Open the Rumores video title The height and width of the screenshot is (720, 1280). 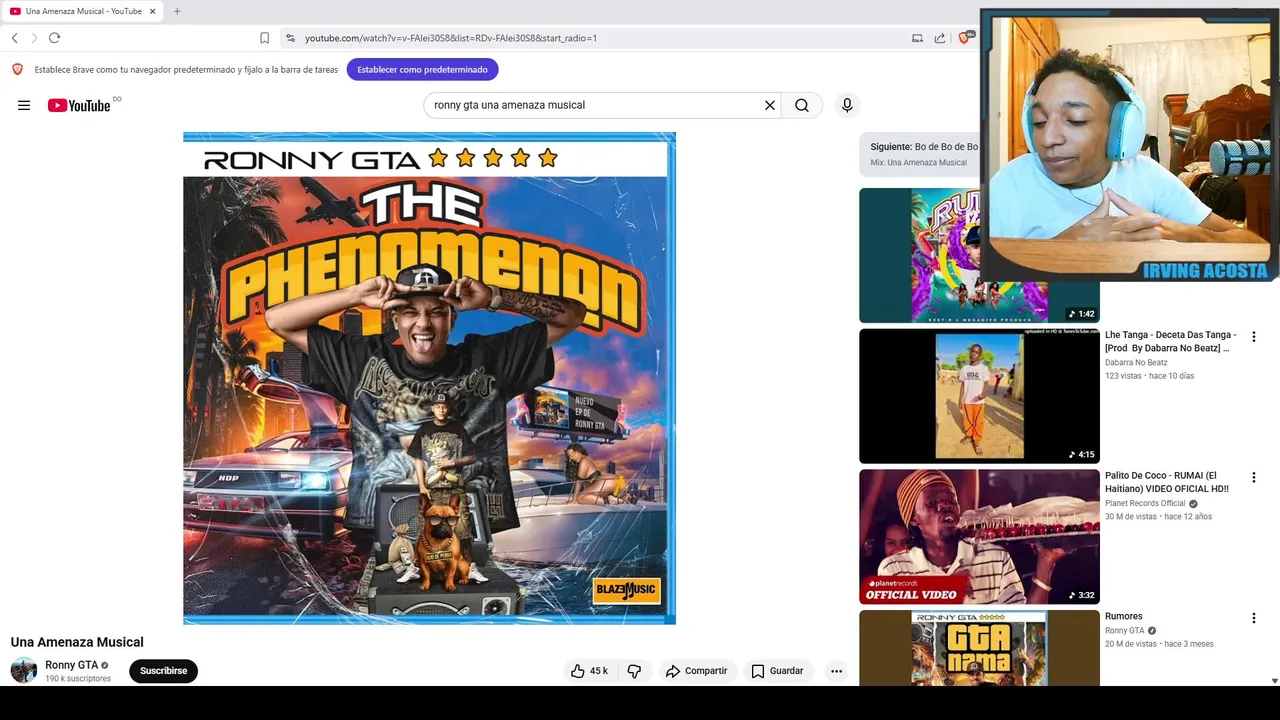coord(1123,616)
